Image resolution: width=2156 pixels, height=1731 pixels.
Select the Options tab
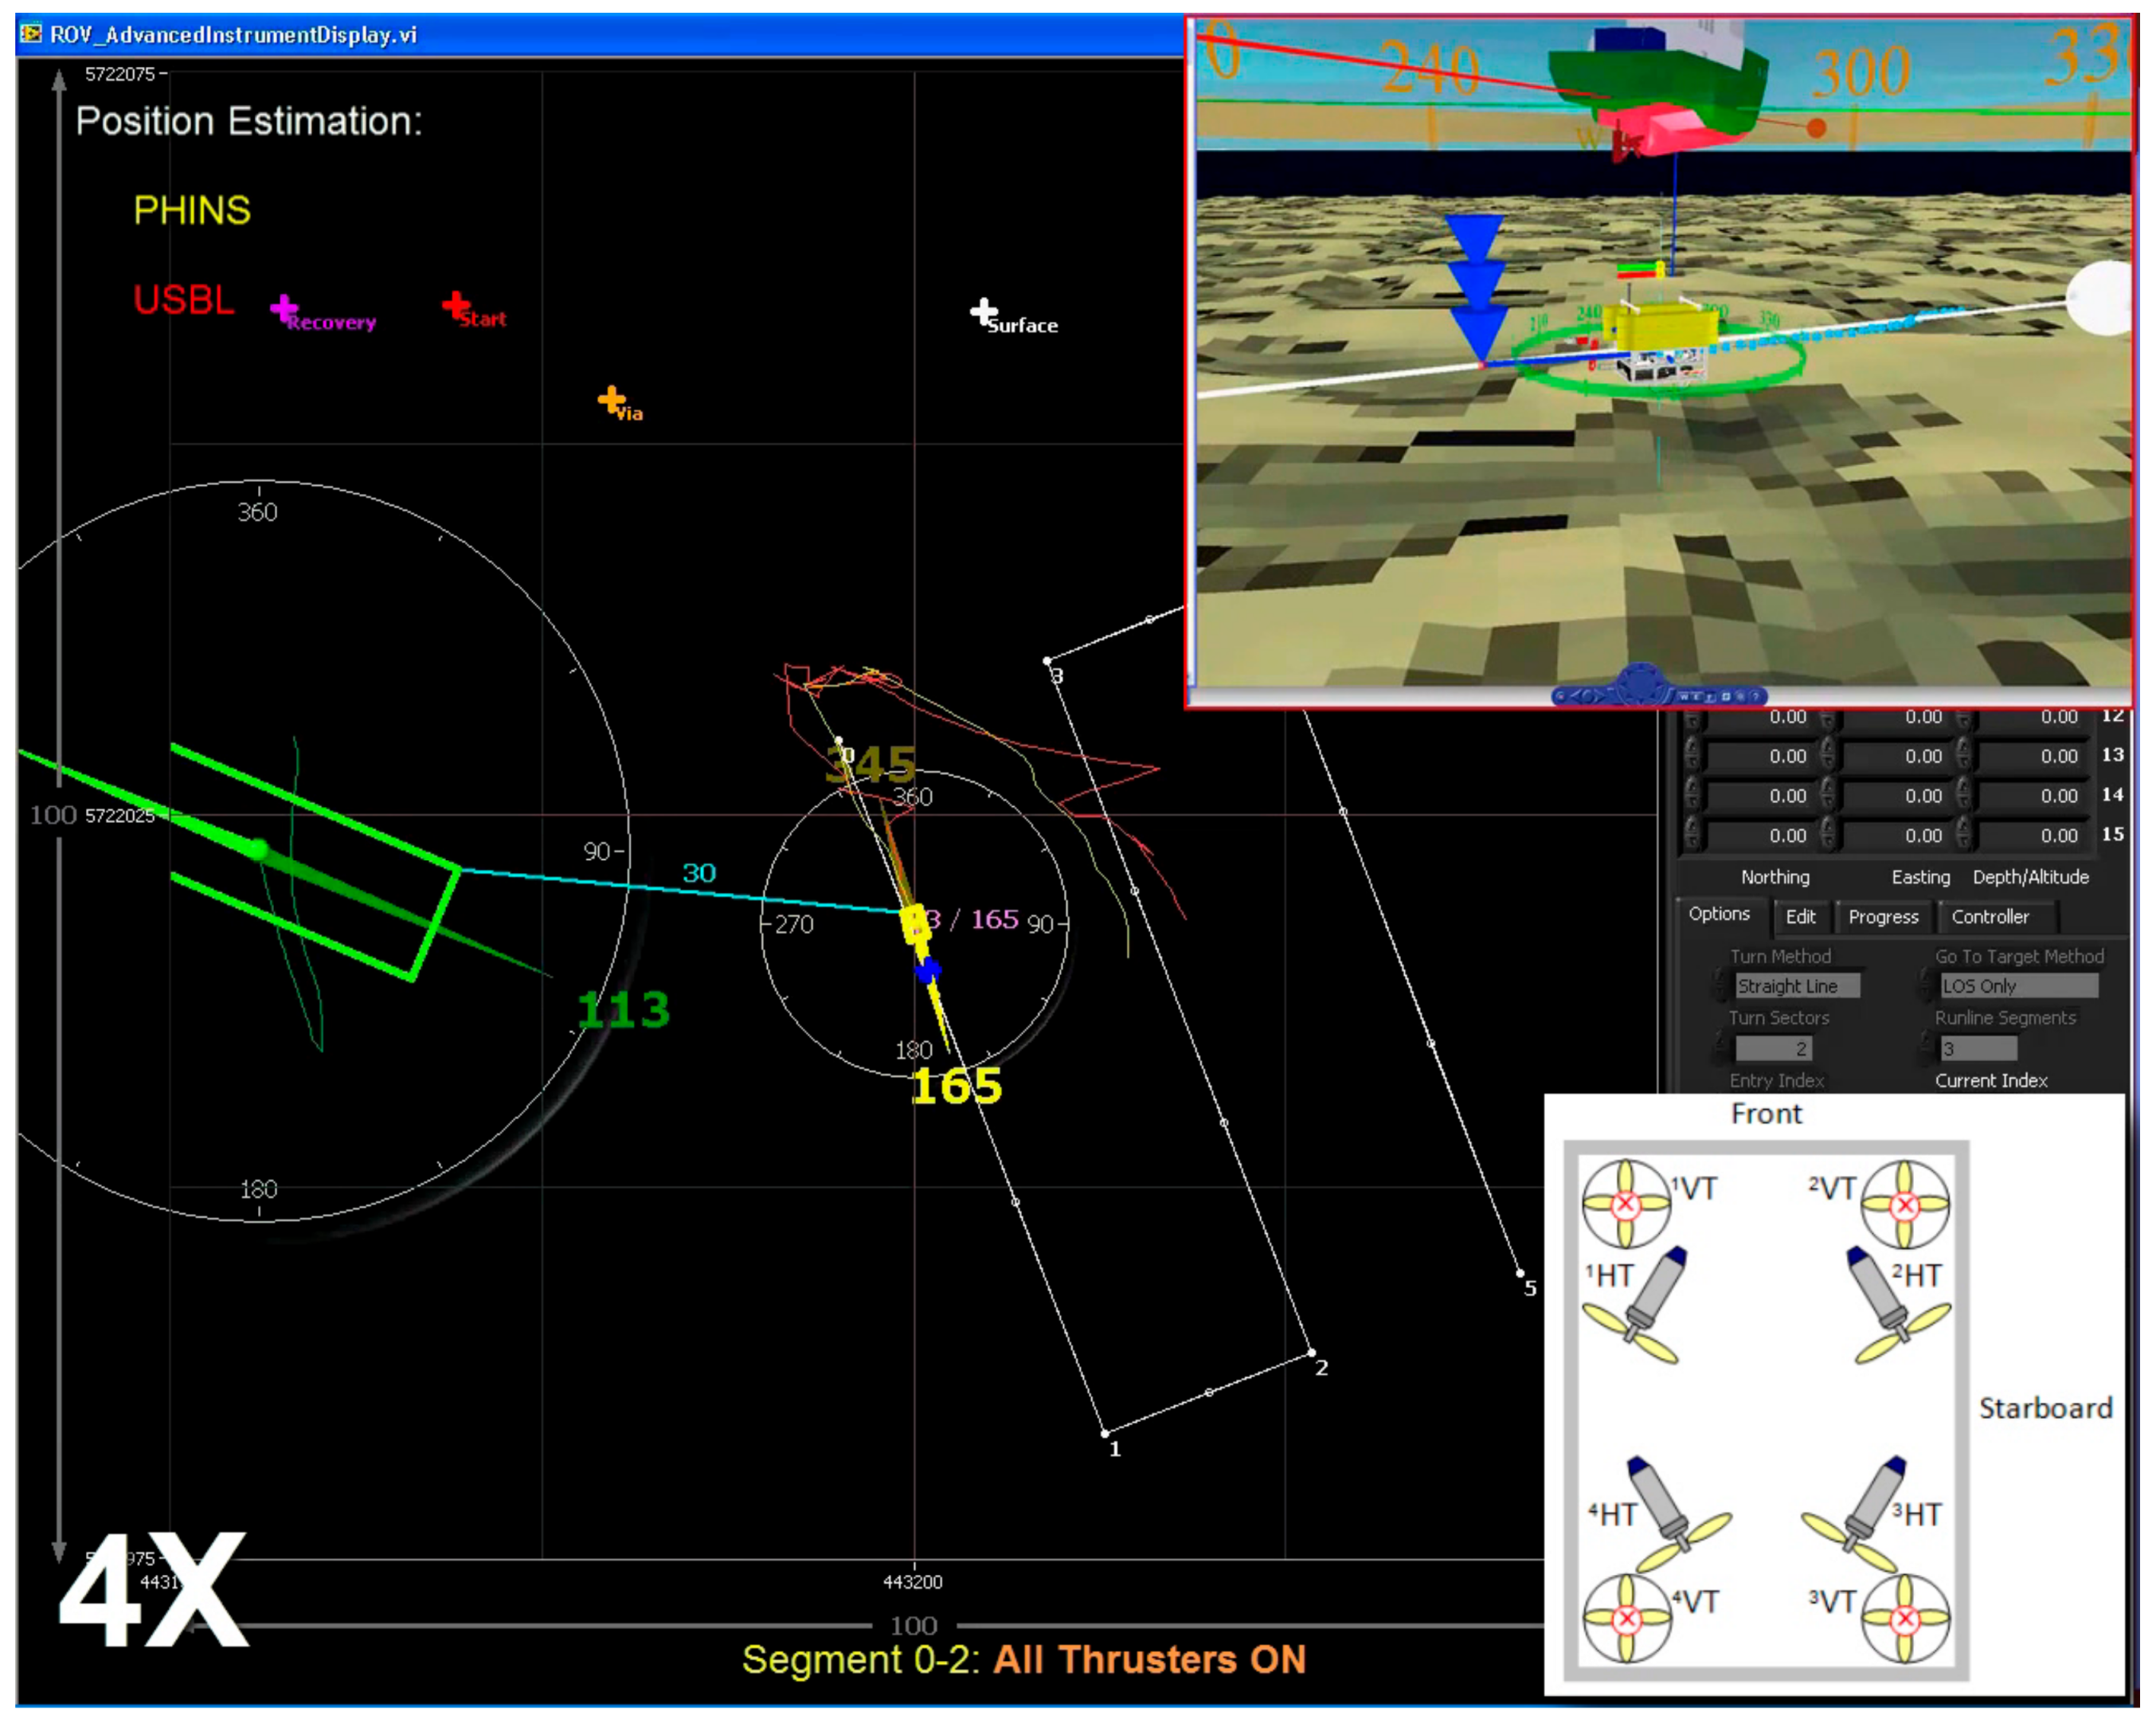click(x=1719, y=914)
